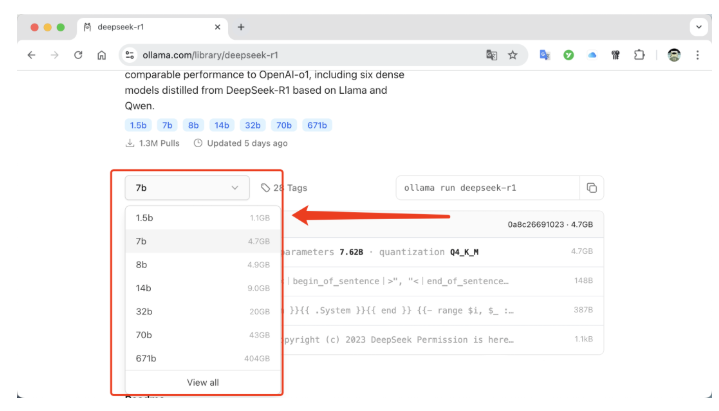Click the 14b blue tag
This screenshot has height=411, width=719.
[x=222, y=125]
